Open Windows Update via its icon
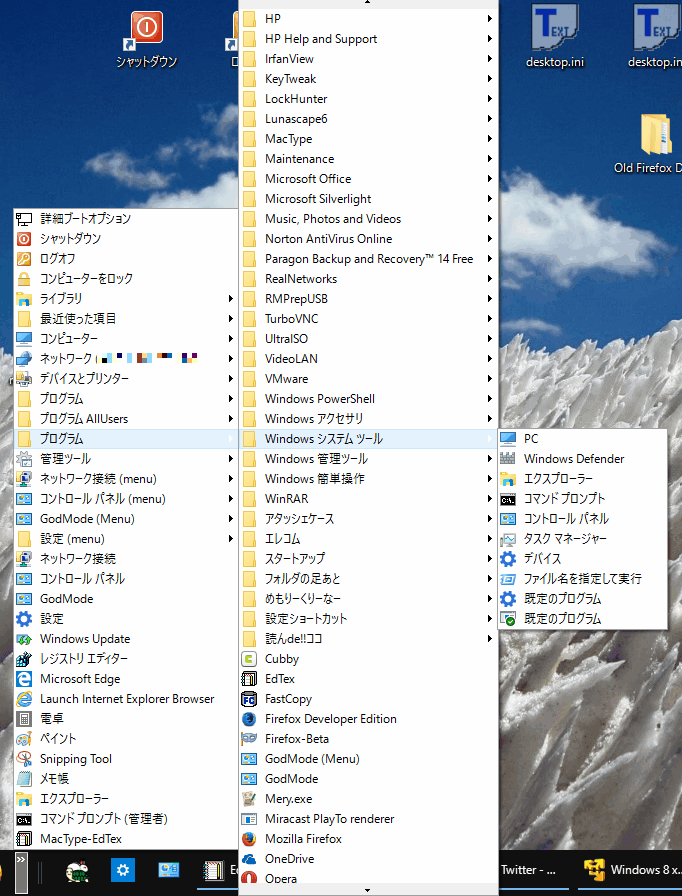682x896 pixels. tap(24, 639)
